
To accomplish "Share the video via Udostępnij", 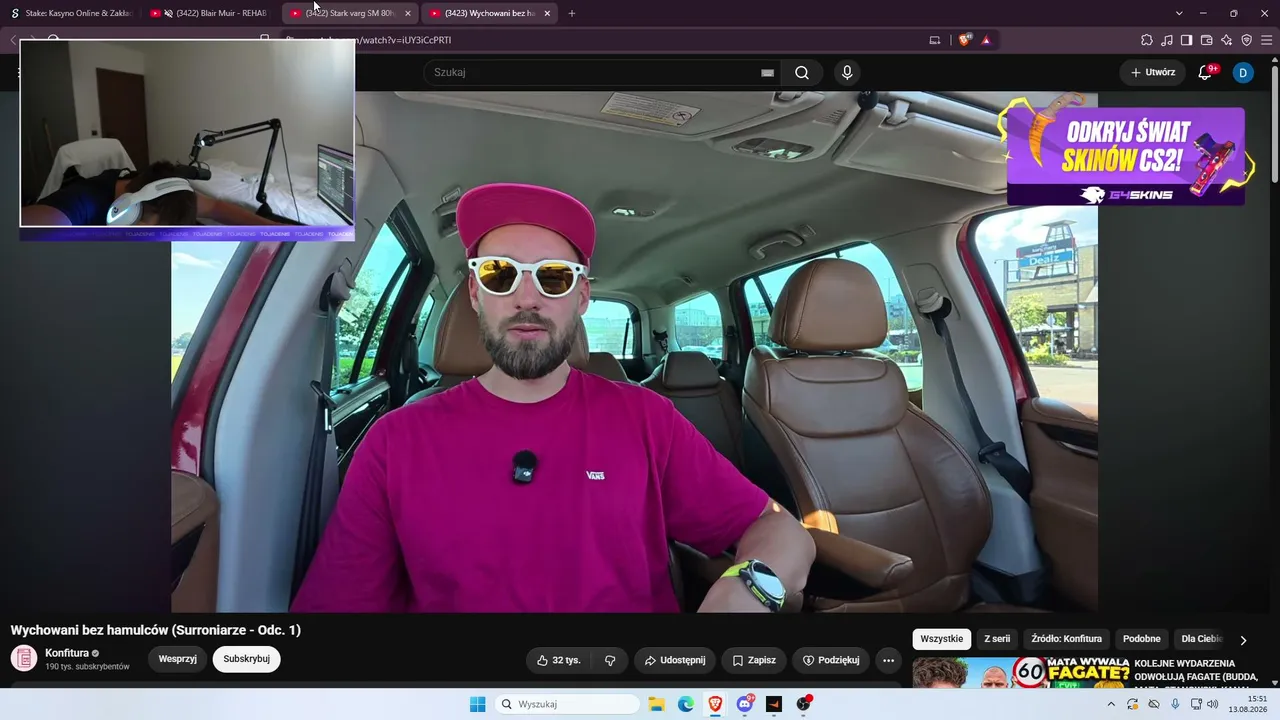I will pos(674,660).
